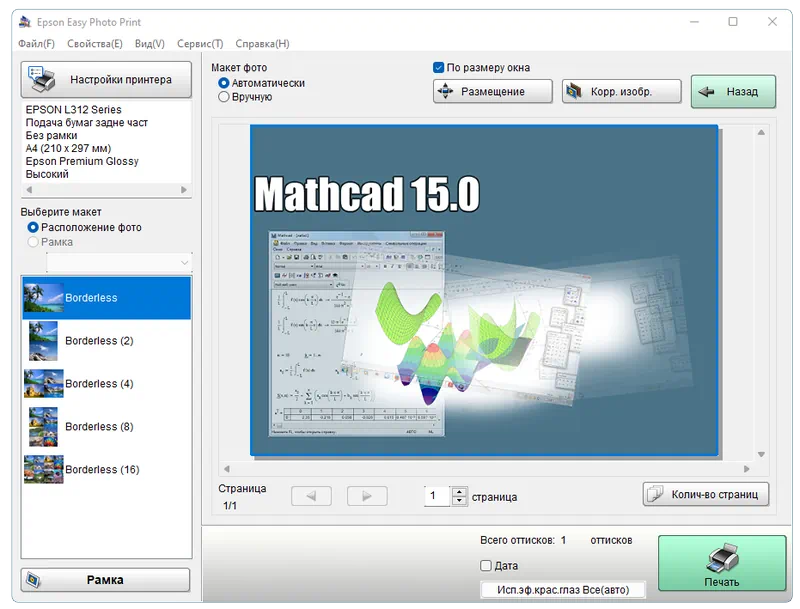Open the Свойства(E) menu
Viewport: 800px width, 609px height.
[95, 44]
